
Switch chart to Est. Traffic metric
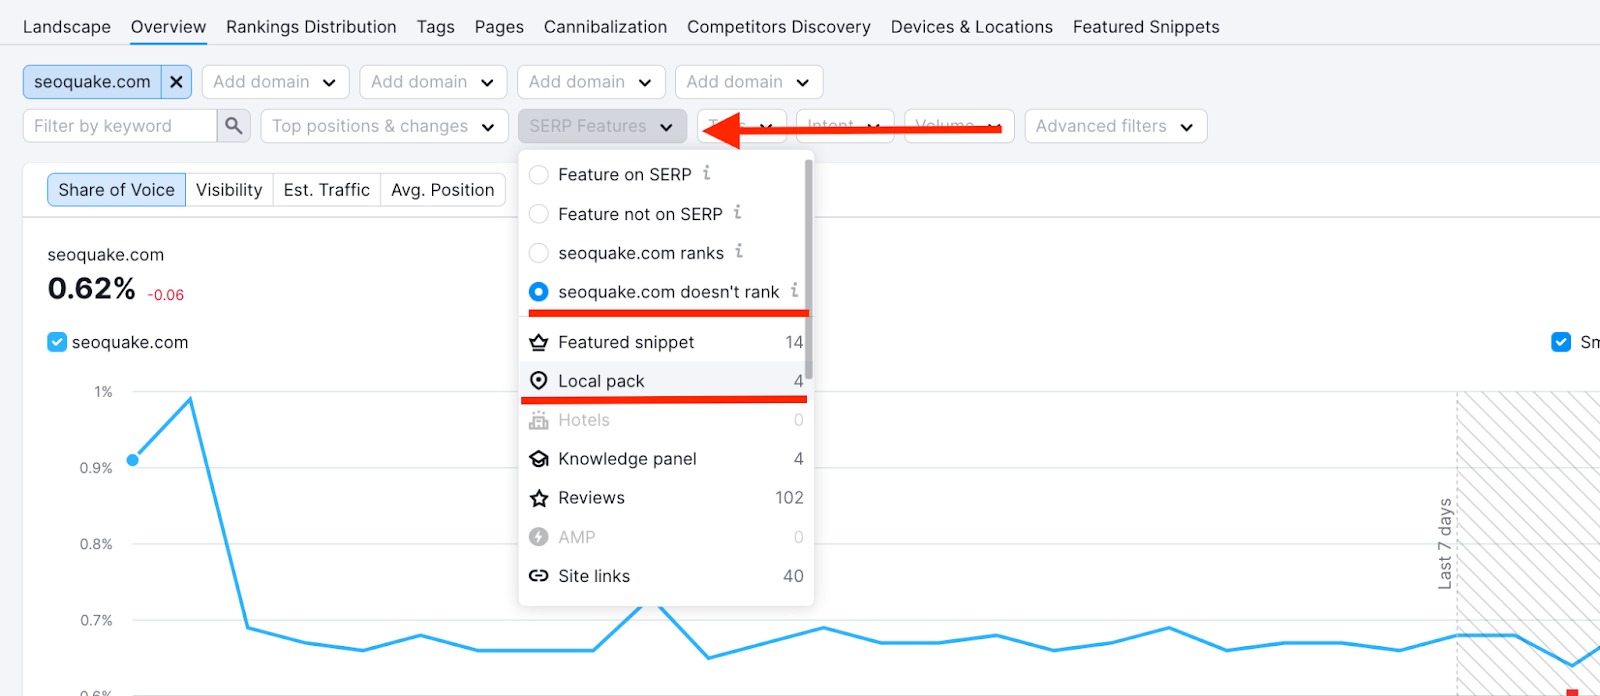click(x=327, y=190)
